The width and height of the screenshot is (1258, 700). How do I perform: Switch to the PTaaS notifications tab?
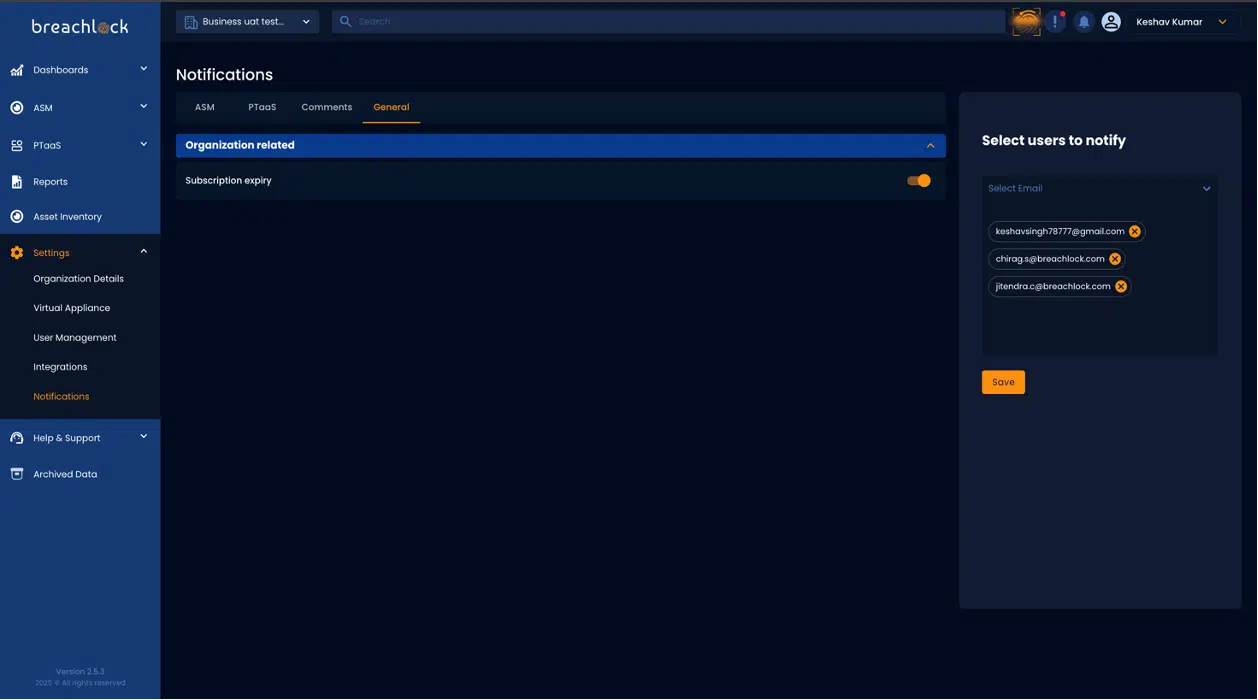click(262, 107)
